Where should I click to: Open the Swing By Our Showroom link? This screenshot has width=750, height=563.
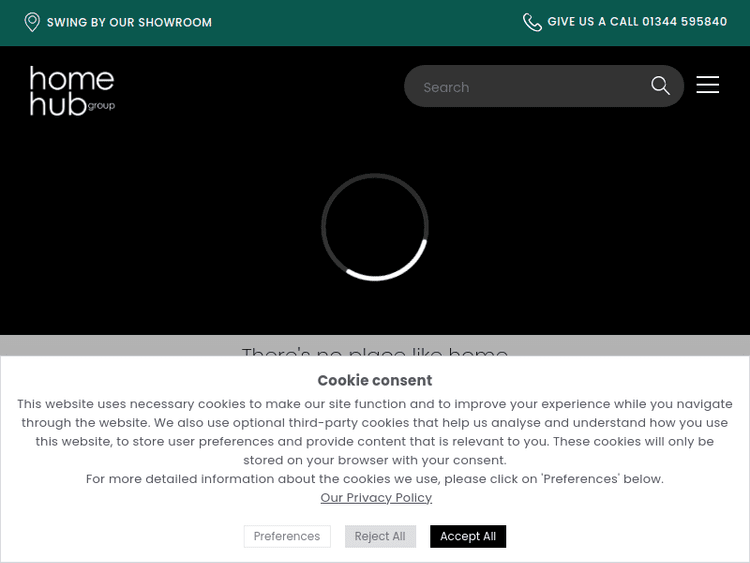coord(129,22)
